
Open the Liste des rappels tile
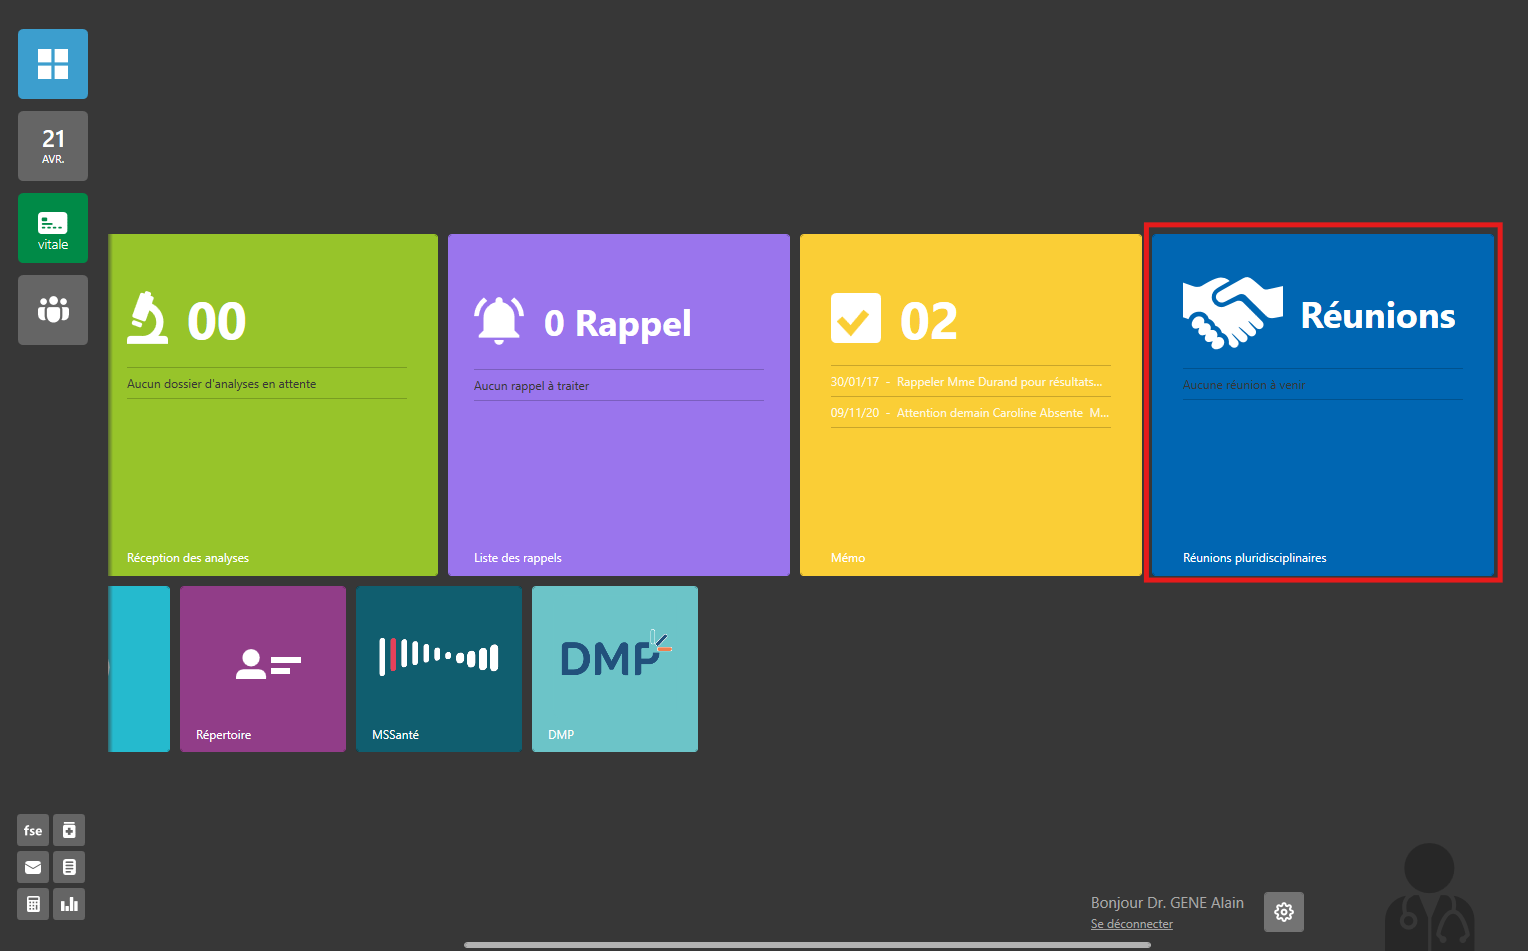click(619, 405)
